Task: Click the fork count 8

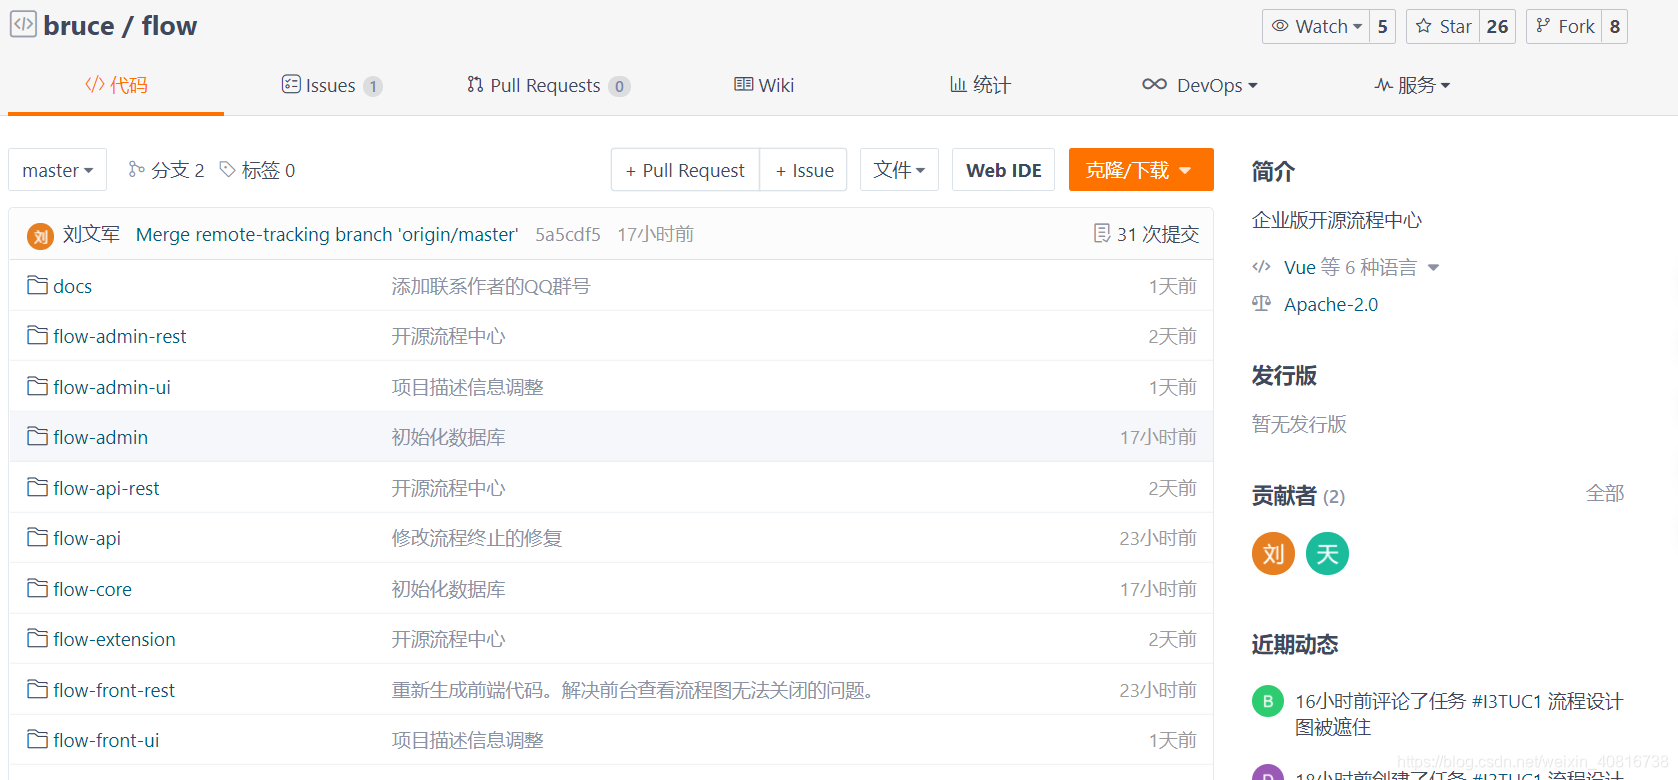Action: (1614, 26)
